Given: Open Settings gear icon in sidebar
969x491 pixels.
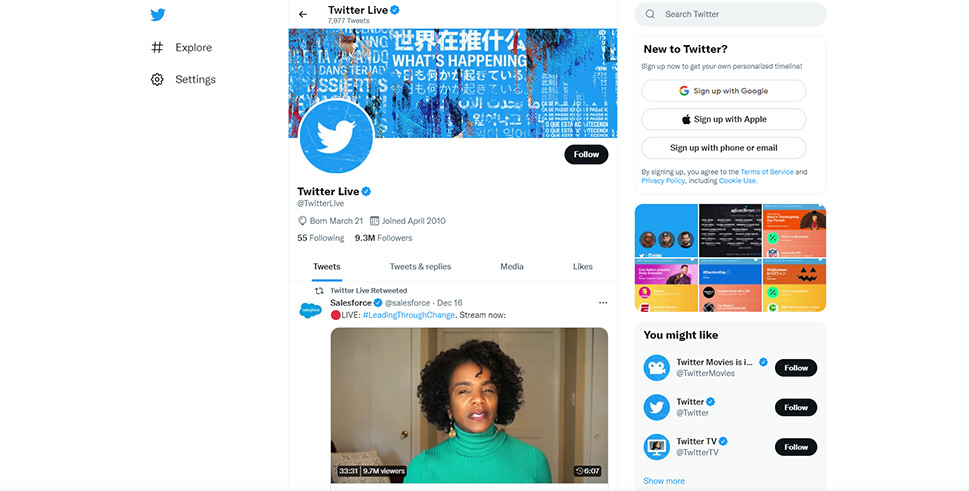Looking at the screenshot, I should [x=157, y=79].
